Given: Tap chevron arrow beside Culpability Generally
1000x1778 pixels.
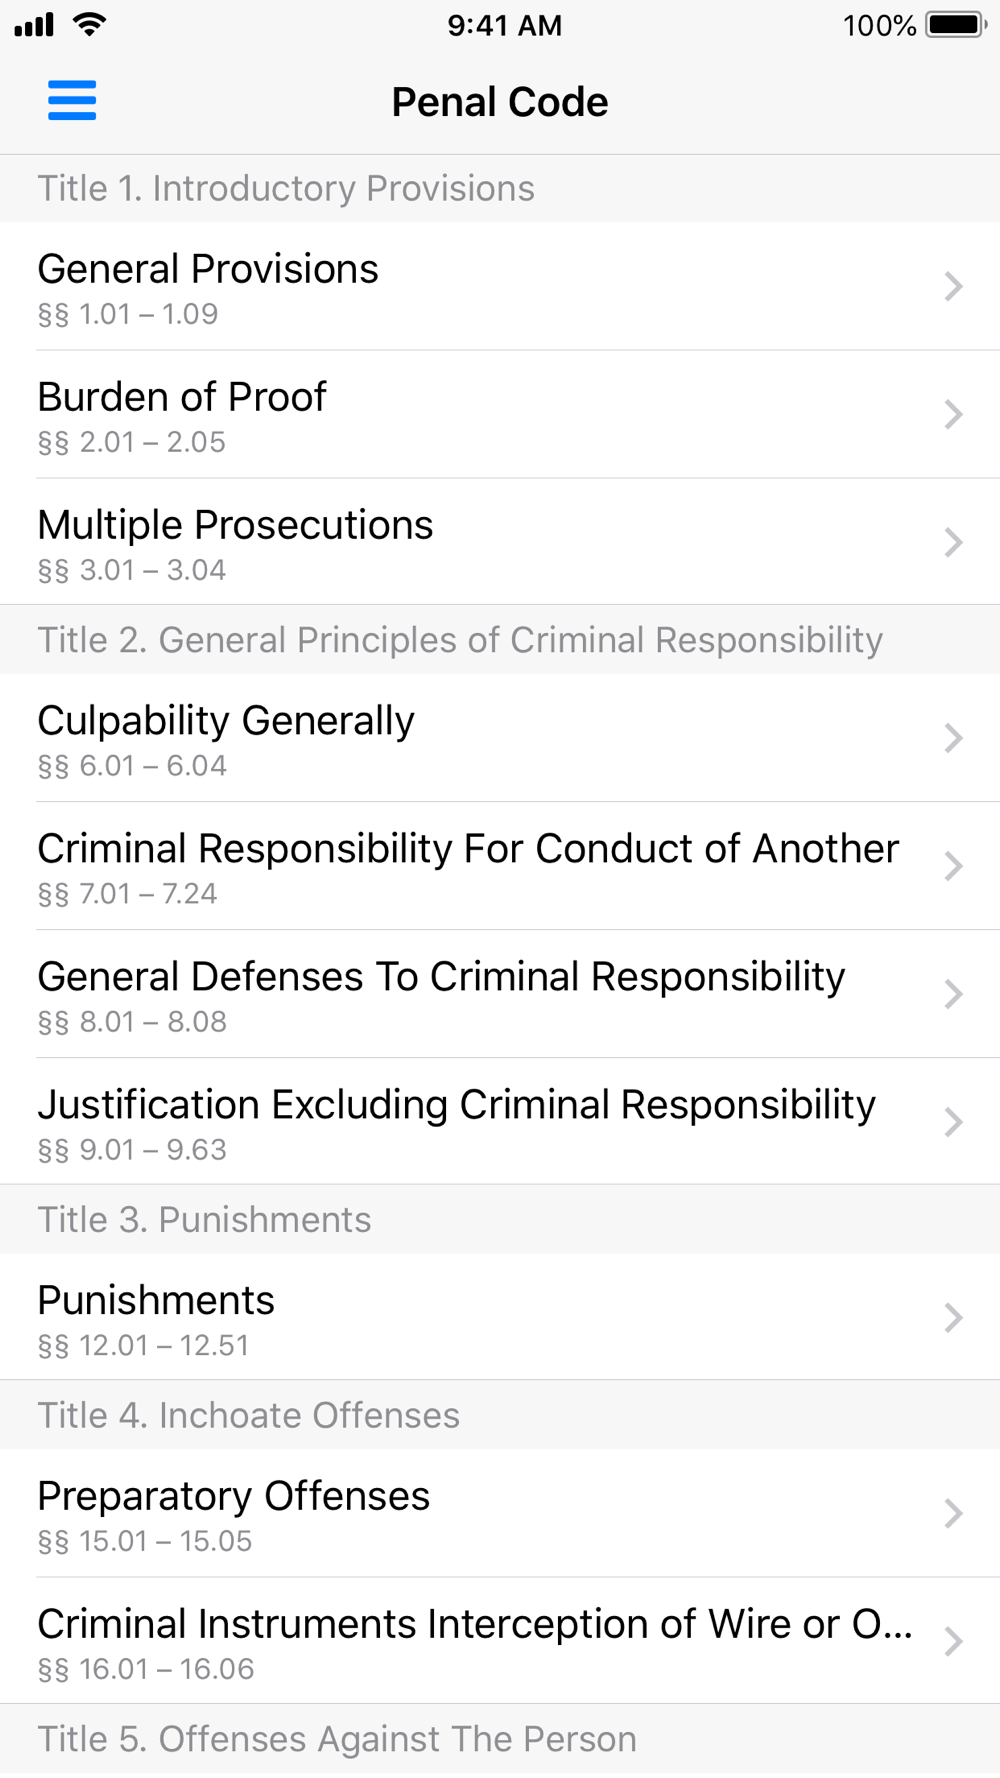Looking at the screenshot, I should (x=953, y=739).
